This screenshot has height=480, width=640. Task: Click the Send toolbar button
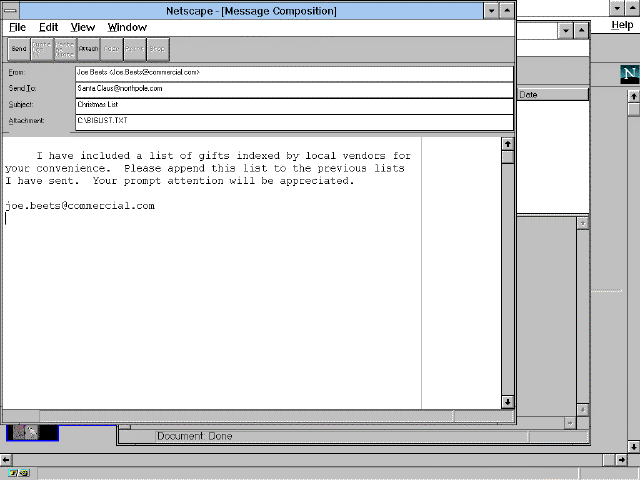(19, 49)
